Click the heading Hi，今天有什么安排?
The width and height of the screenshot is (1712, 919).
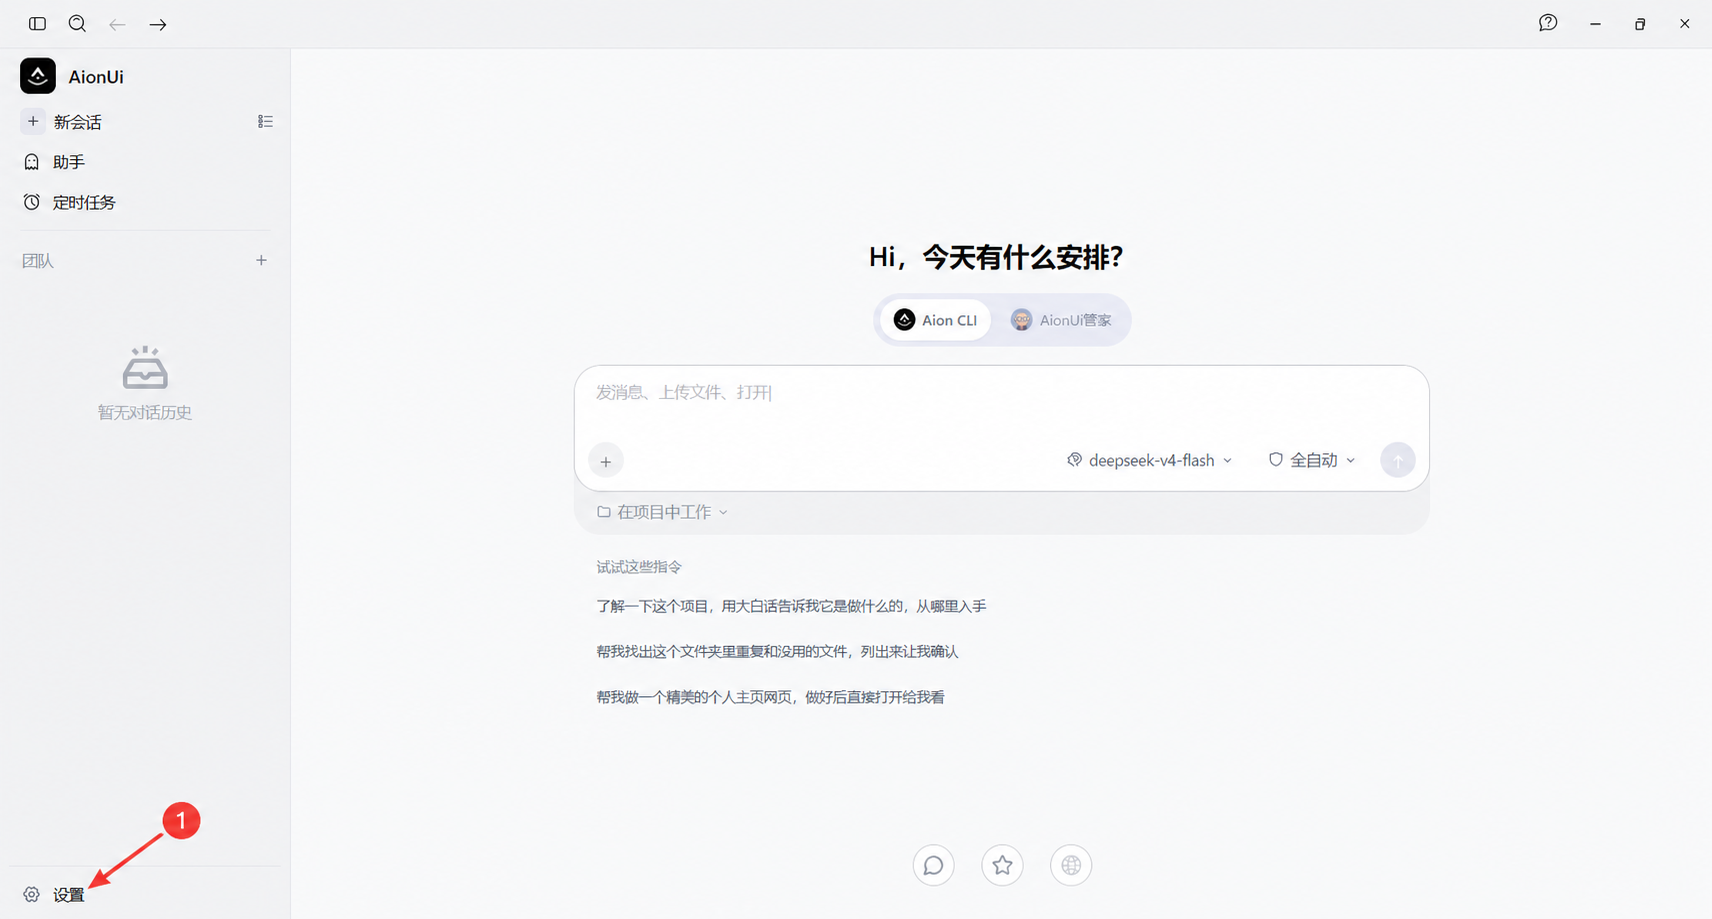coord(996,258)
